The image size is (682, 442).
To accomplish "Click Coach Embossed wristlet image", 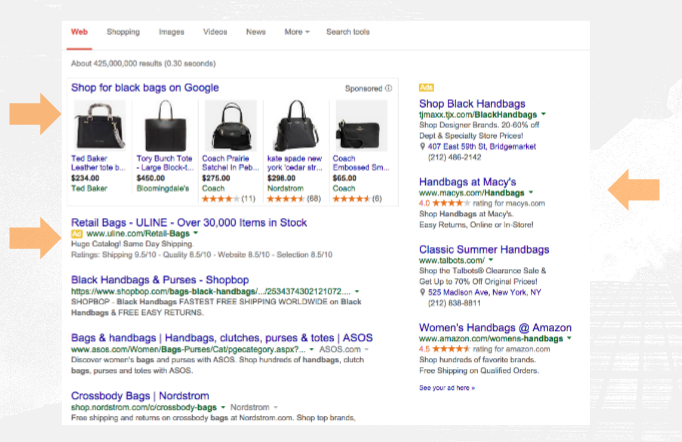I will (x=361, y=125).
